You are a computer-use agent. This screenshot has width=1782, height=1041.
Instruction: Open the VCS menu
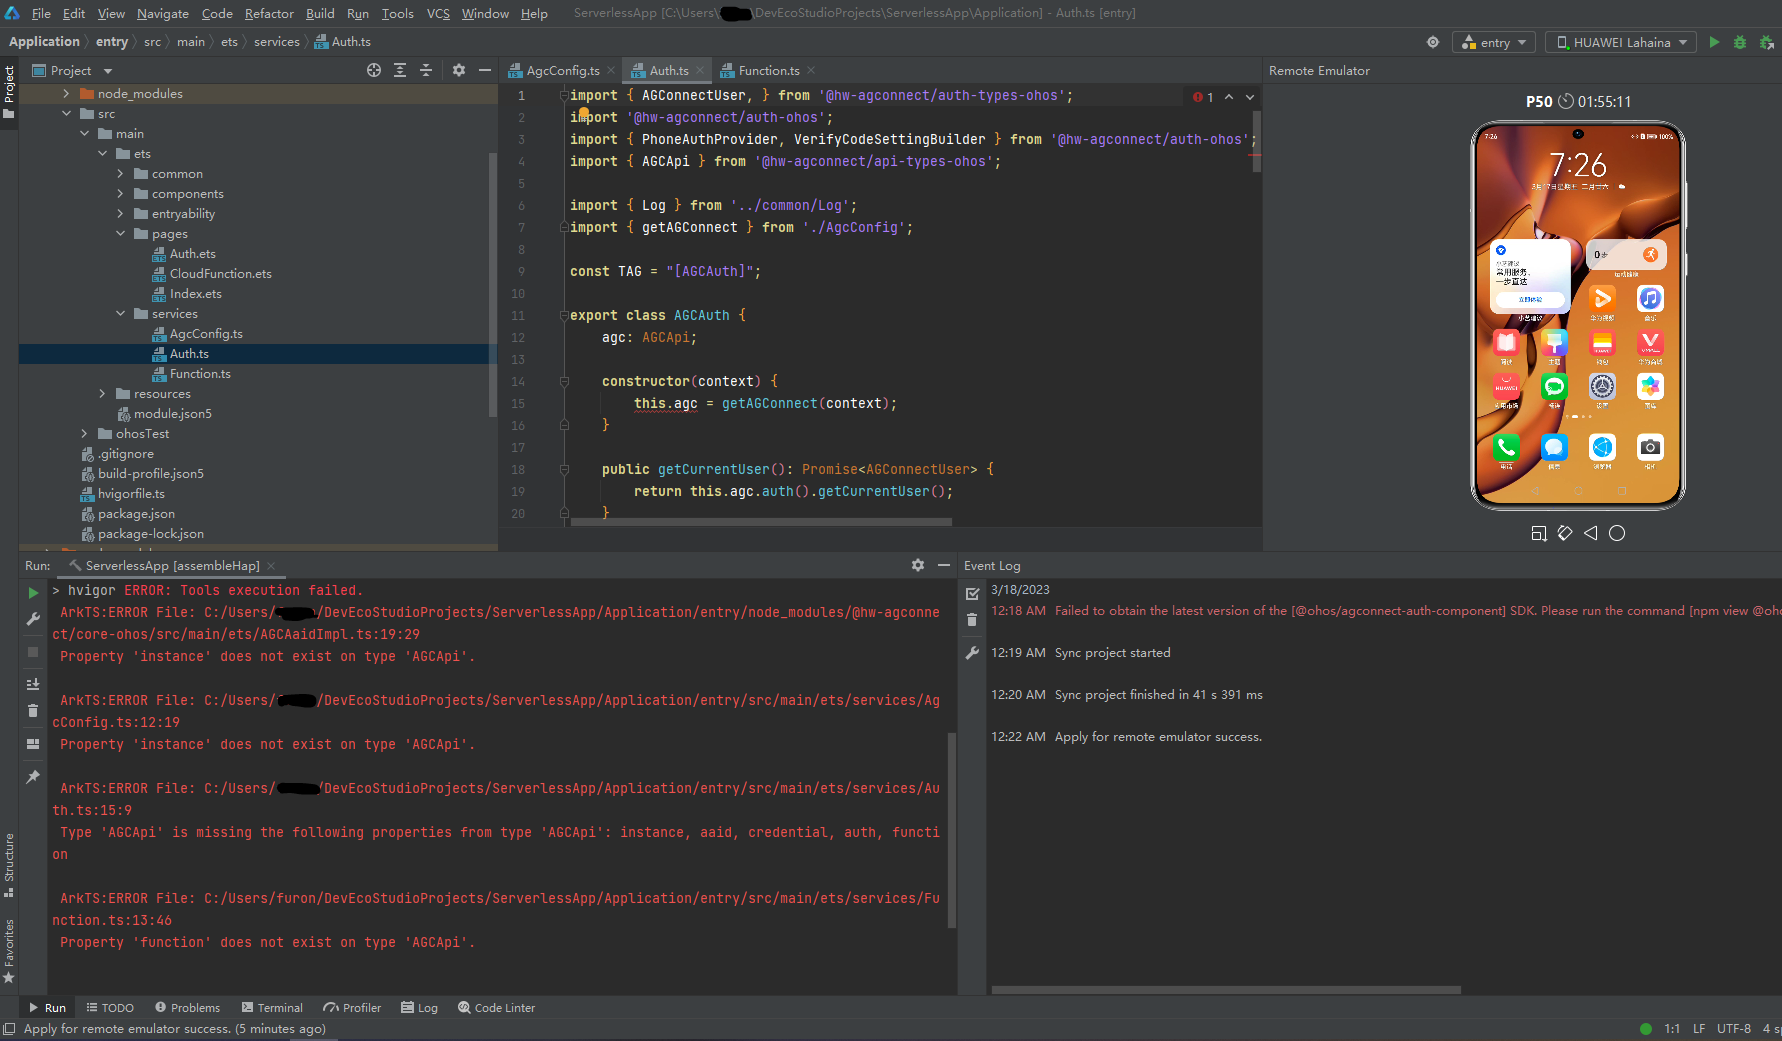438,13
